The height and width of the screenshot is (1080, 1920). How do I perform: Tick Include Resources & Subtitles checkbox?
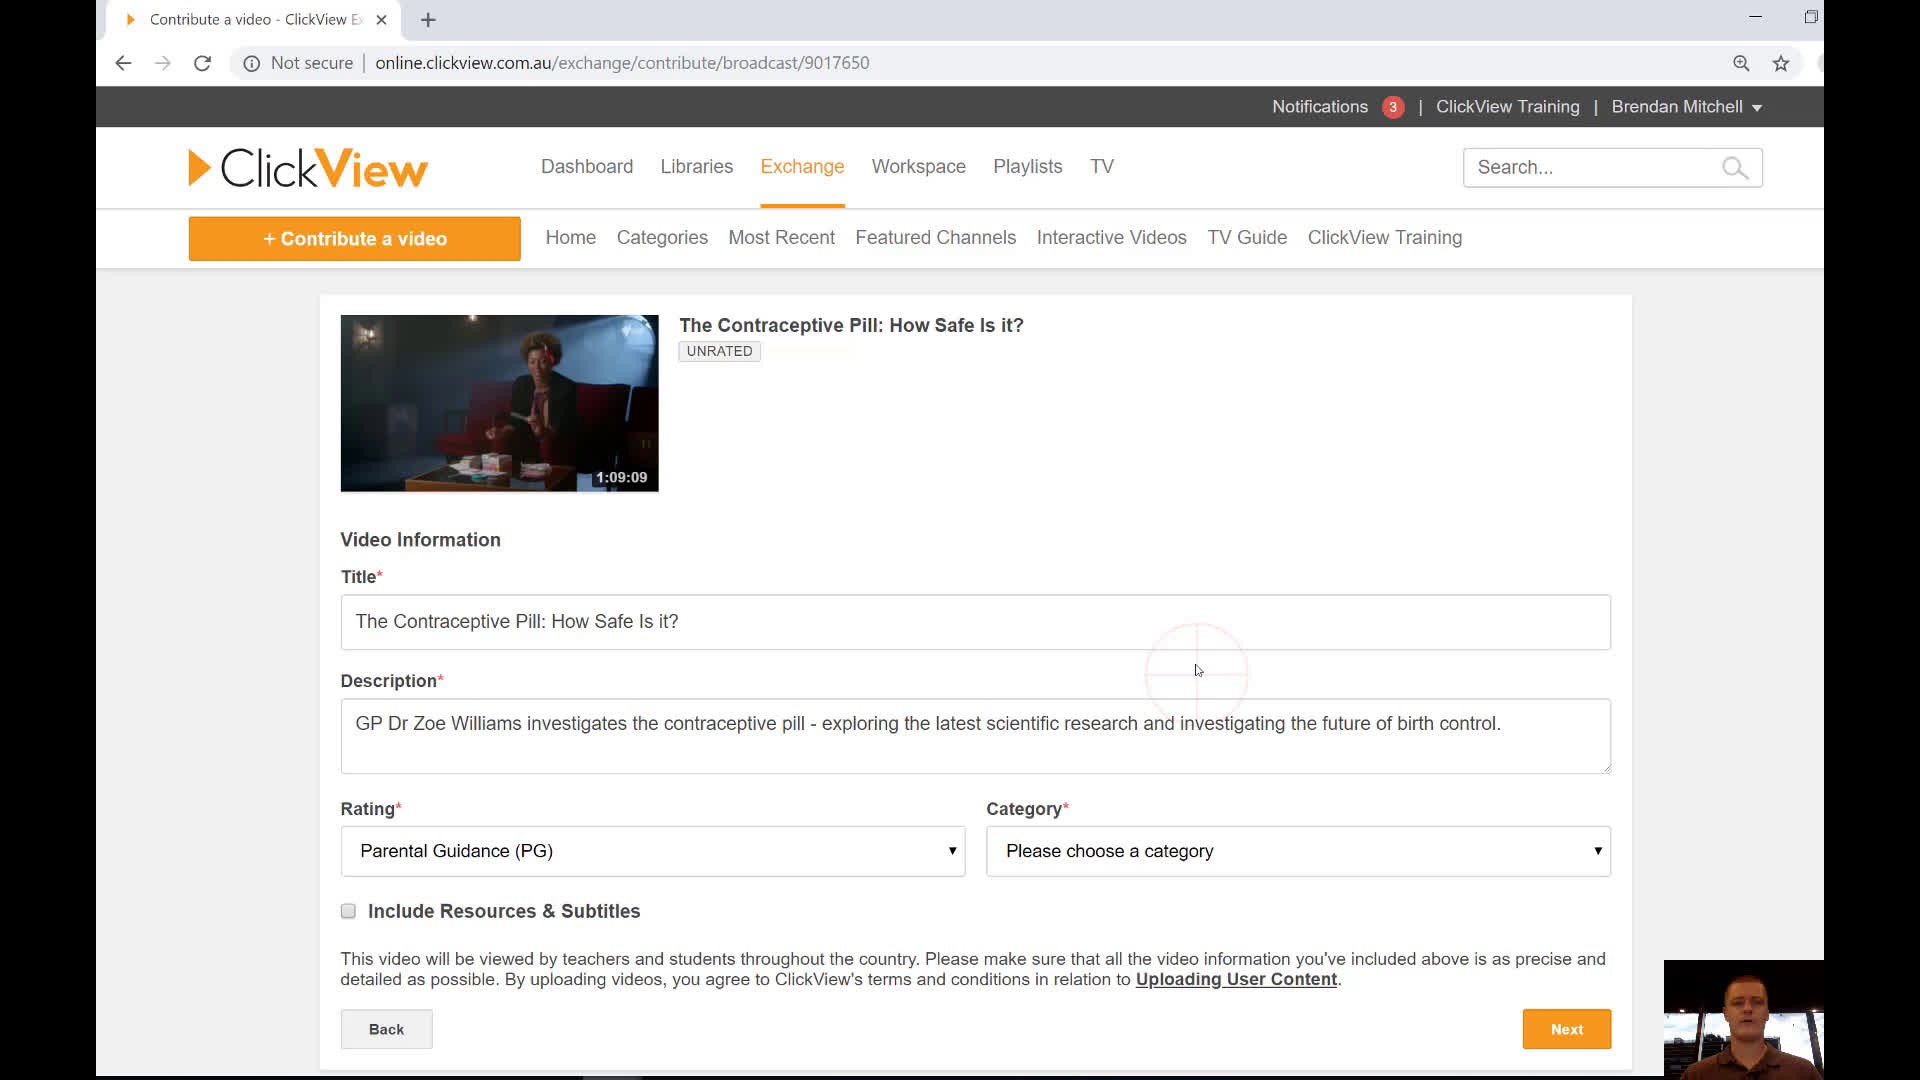(348, 911)
